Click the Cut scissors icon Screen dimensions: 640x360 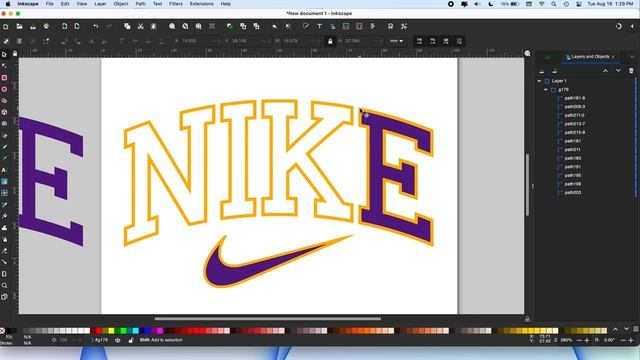tap(140, 27)
